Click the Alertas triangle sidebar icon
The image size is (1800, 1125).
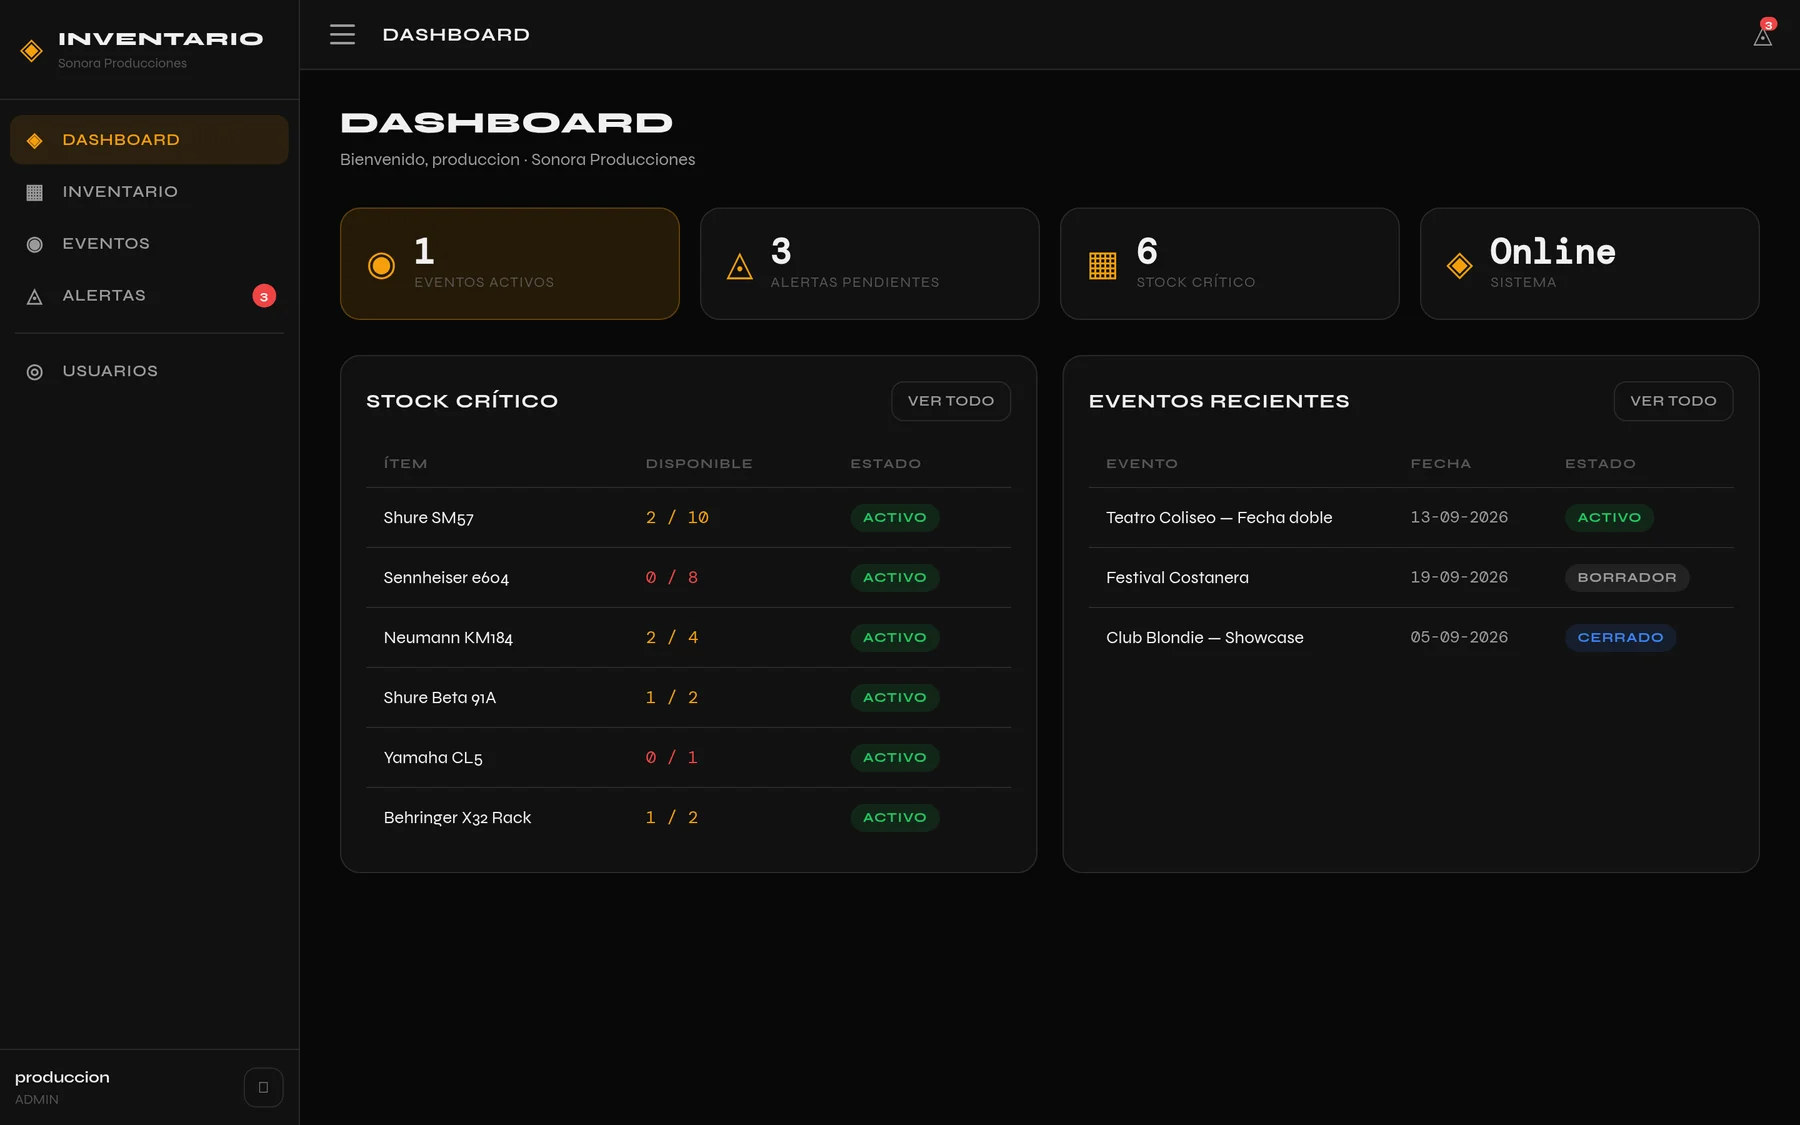(34, 296)
